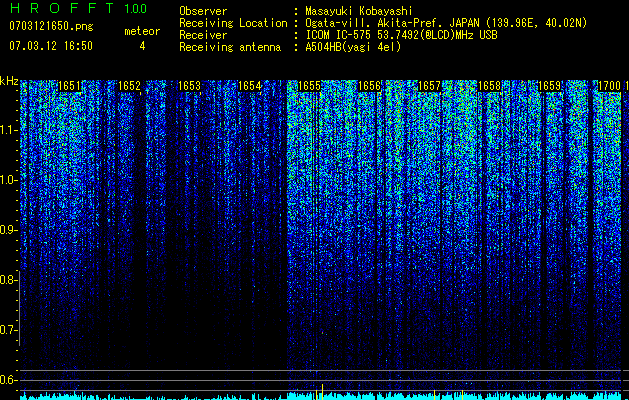The width and height of the screenshot is (629, 400).
Task: Click the 0.9 kHz frequency axis label
Action: pyautogui.click(x=7, y=230)
